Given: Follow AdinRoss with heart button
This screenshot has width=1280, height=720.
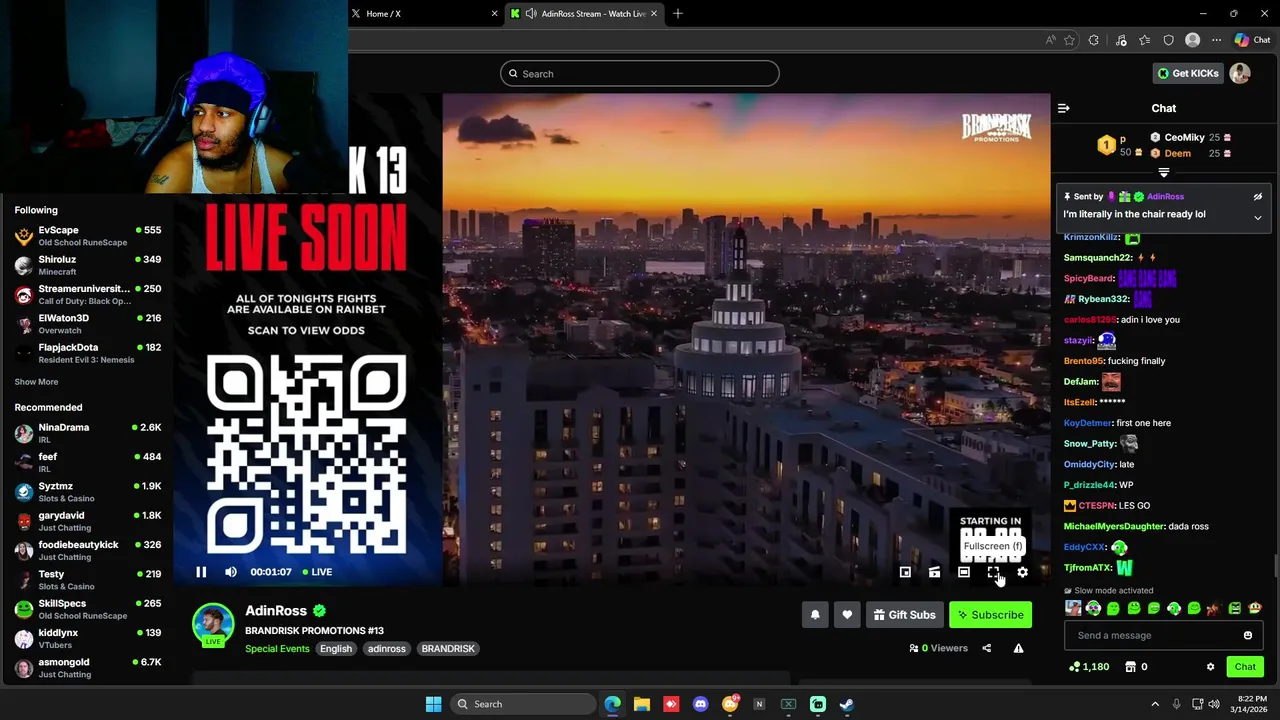Looking at the screenshot, I should (x=847, y=615).
